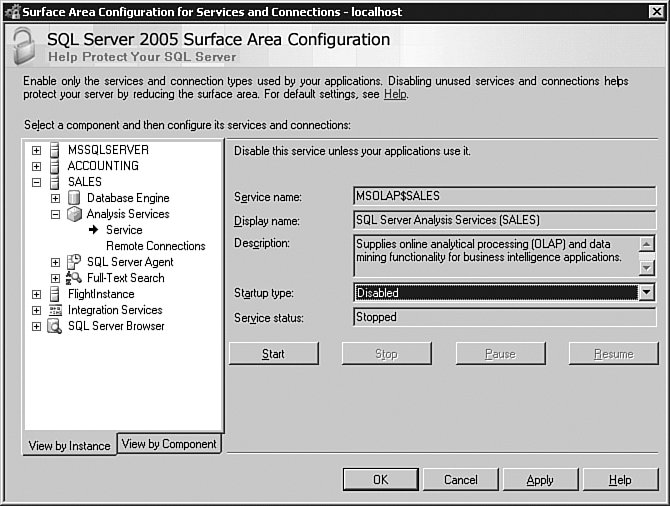Click the SQL Server Browser magnifier icon
This screenshot has width=670, height=506.
(x=55, y=326)
